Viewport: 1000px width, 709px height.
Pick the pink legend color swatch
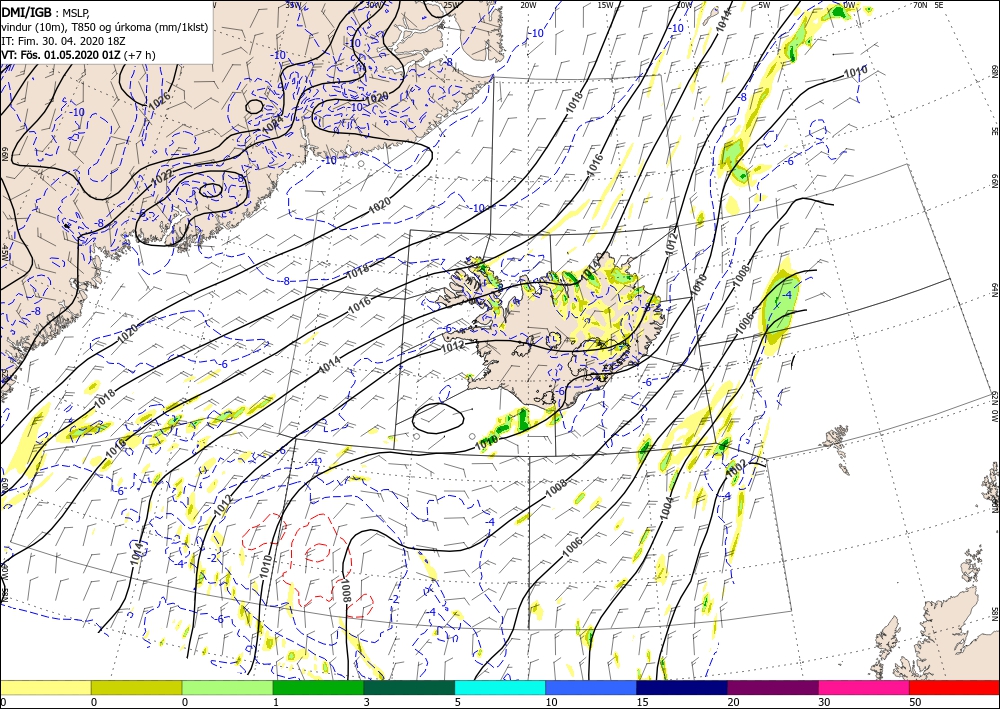coord(864,687)
